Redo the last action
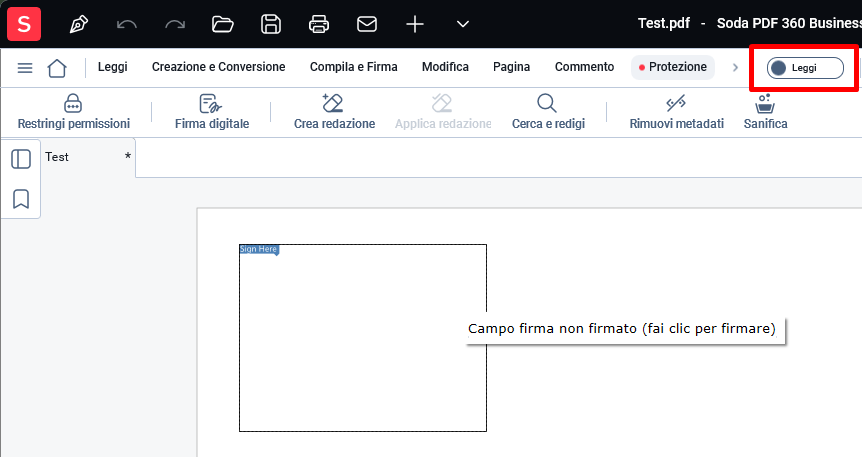The width and height of the screenshot is (862, 457). [x=175, y=24]
